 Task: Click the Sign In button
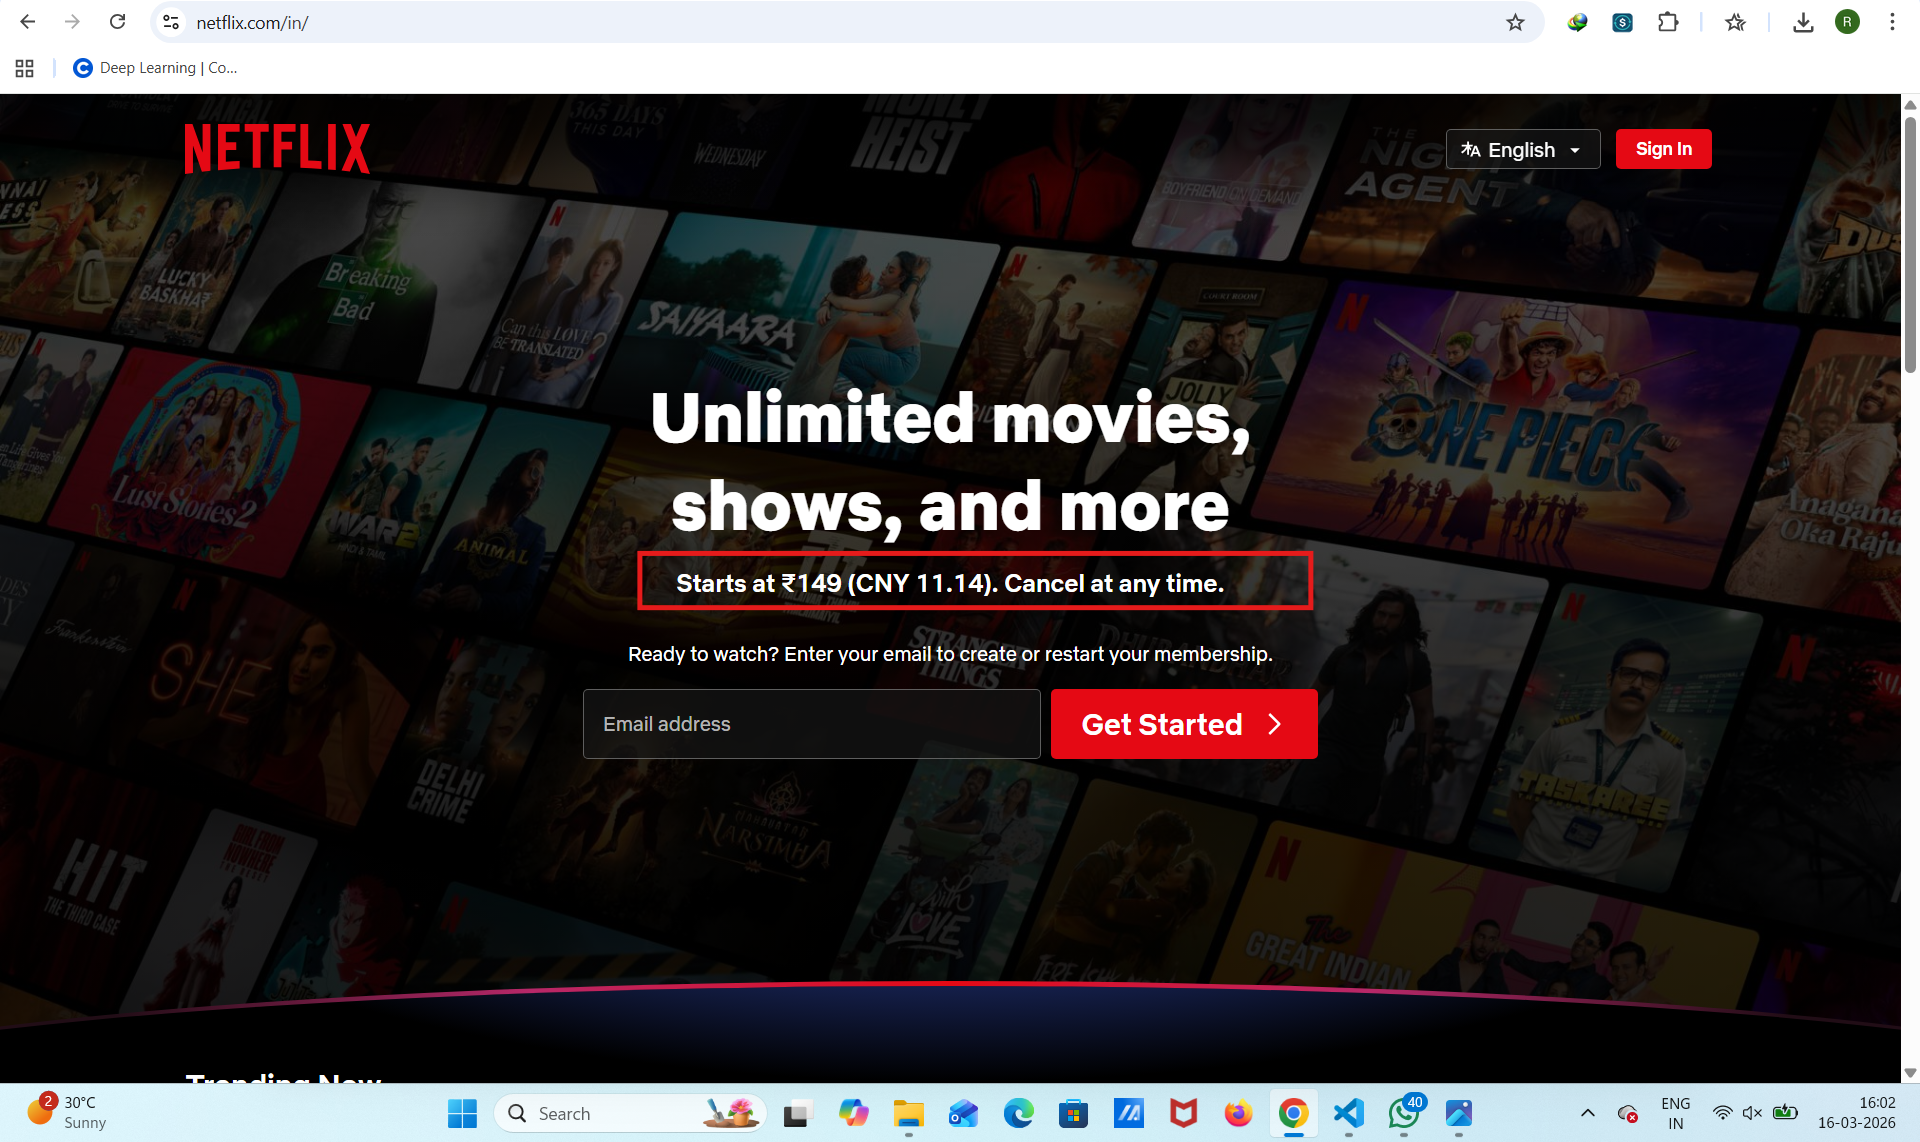coord(1663,149)
